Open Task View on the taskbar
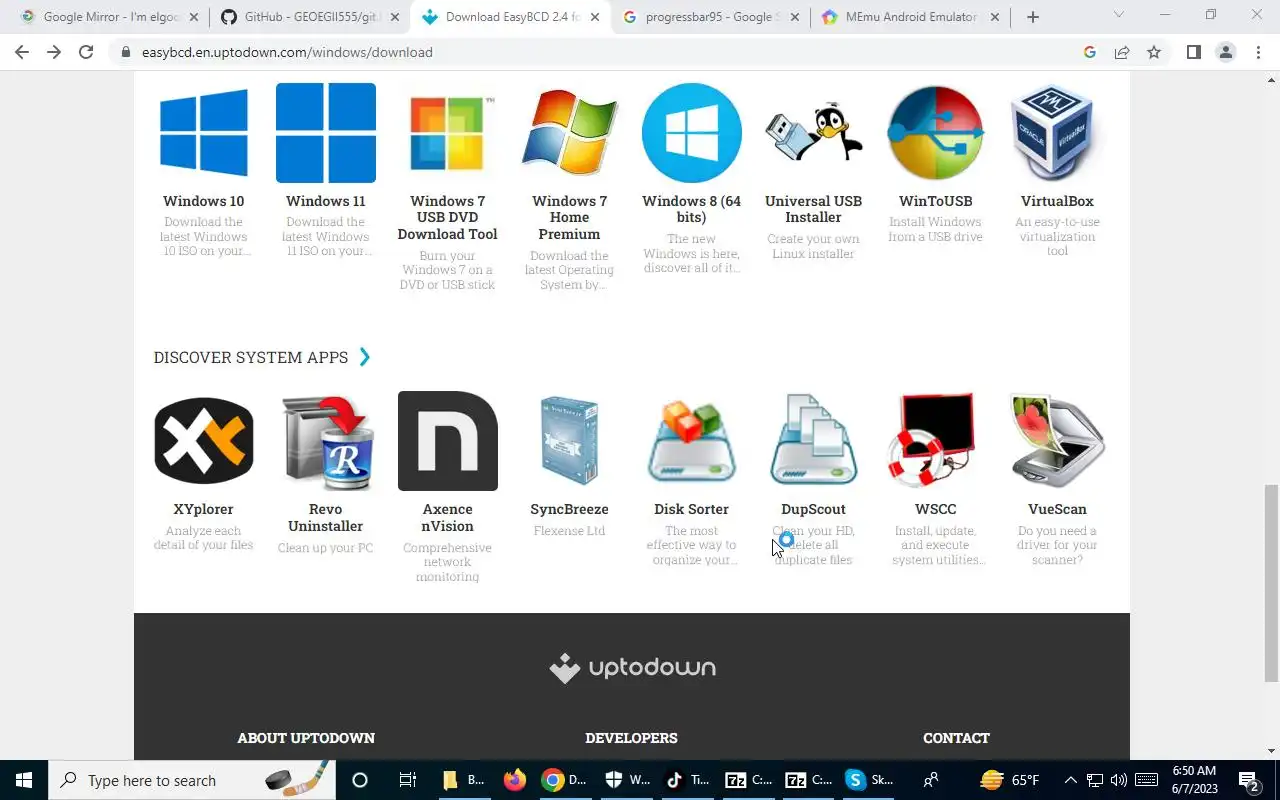 click(x=407, y=780)
